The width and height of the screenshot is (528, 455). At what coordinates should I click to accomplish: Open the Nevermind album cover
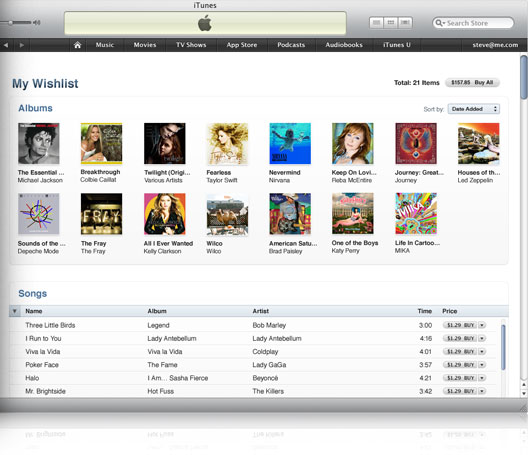[x=290, y=143]
